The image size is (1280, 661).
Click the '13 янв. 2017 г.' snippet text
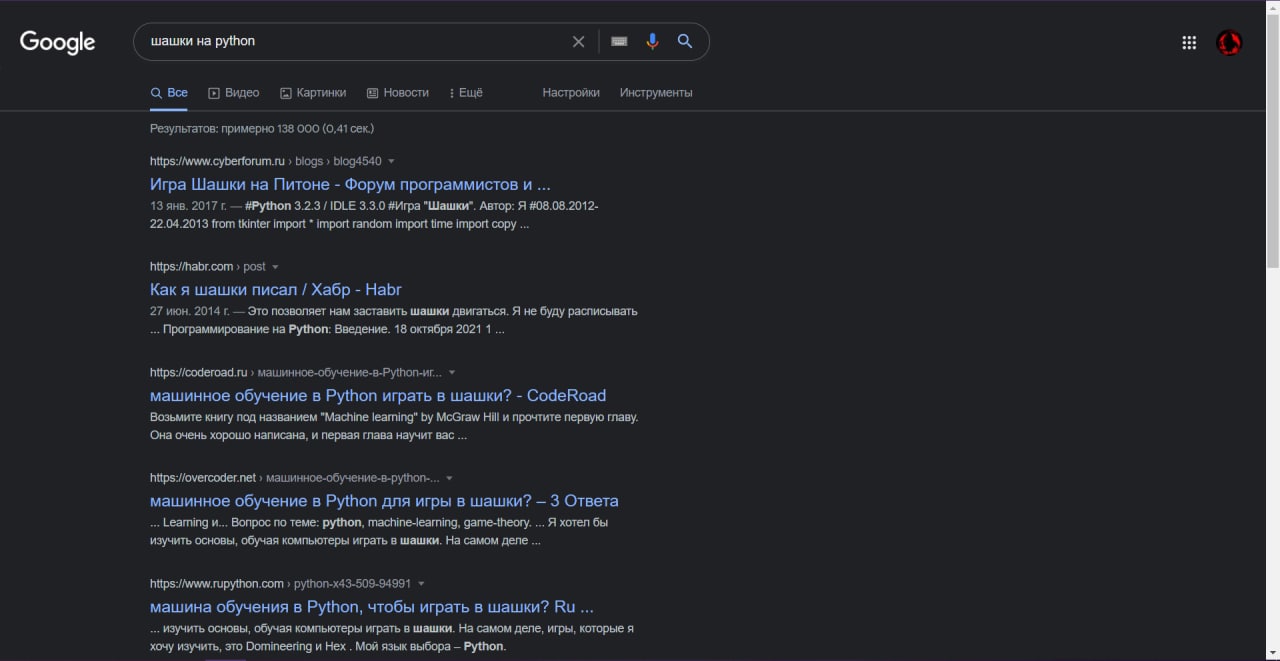coord(188,205)
